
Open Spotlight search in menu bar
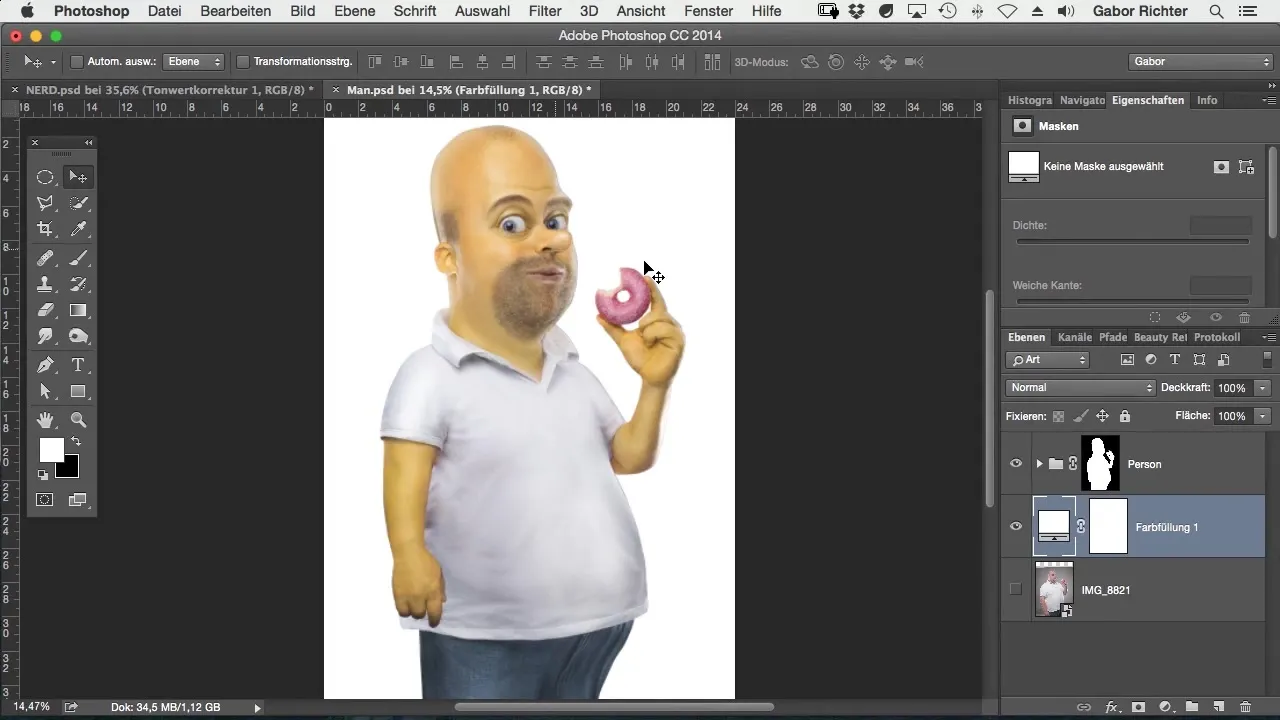tap(1216, 11)
